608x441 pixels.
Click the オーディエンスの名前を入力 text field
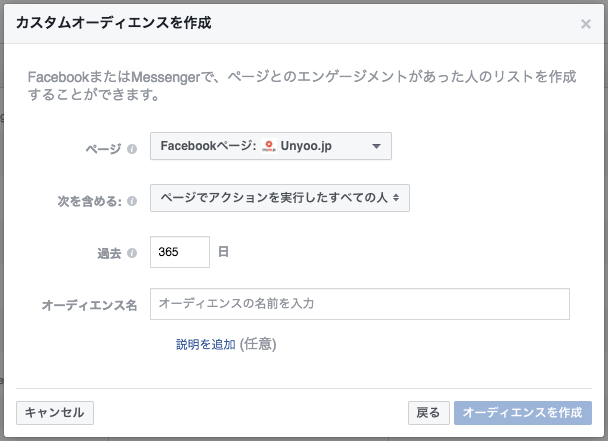point(360,304)
